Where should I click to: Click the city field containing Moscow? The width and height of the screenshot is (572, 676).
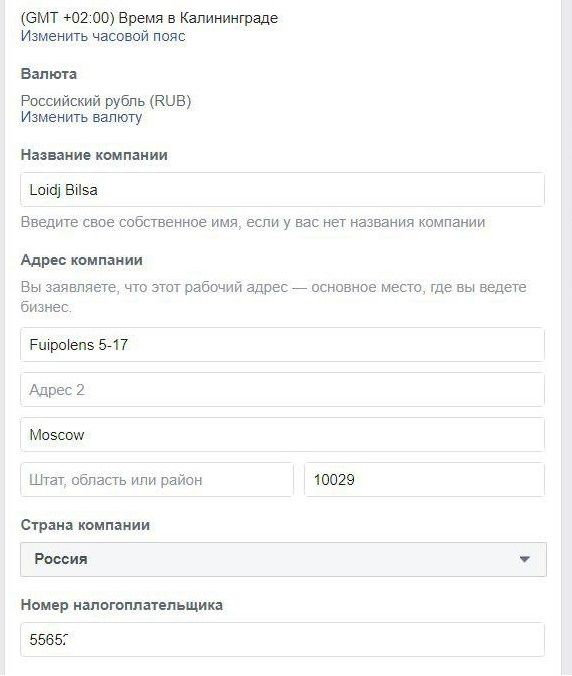point(282,435)
